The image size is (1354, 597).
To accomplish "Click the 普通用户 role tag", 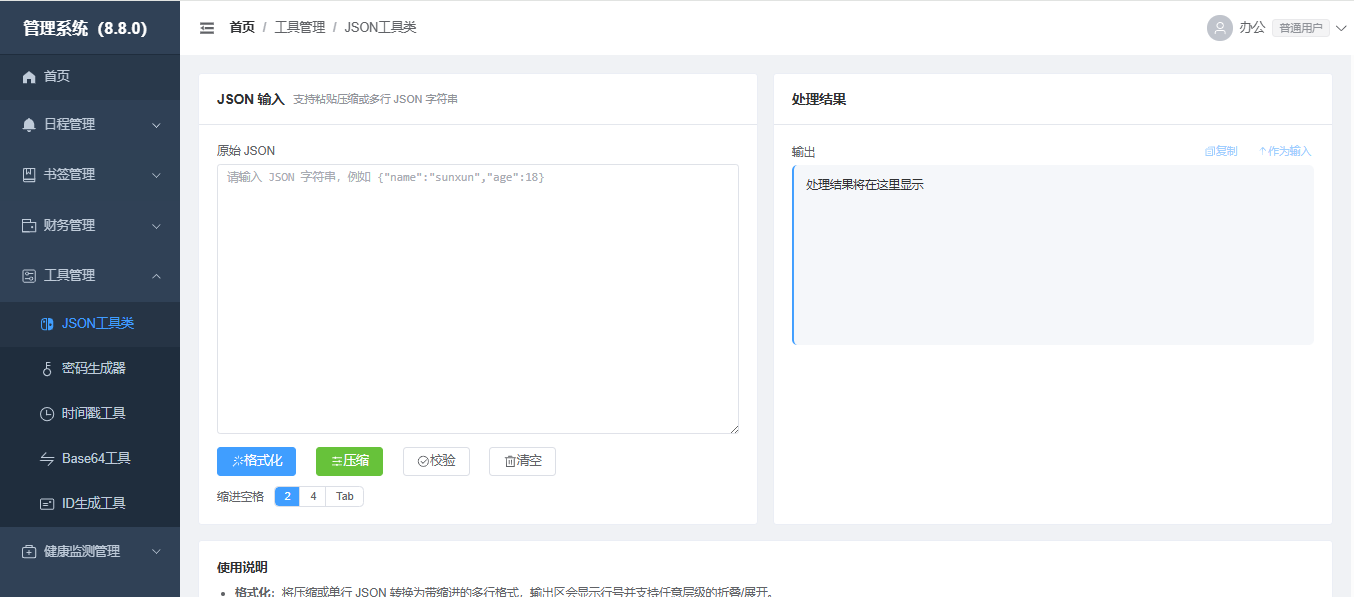I will (x=1301, y=28).
